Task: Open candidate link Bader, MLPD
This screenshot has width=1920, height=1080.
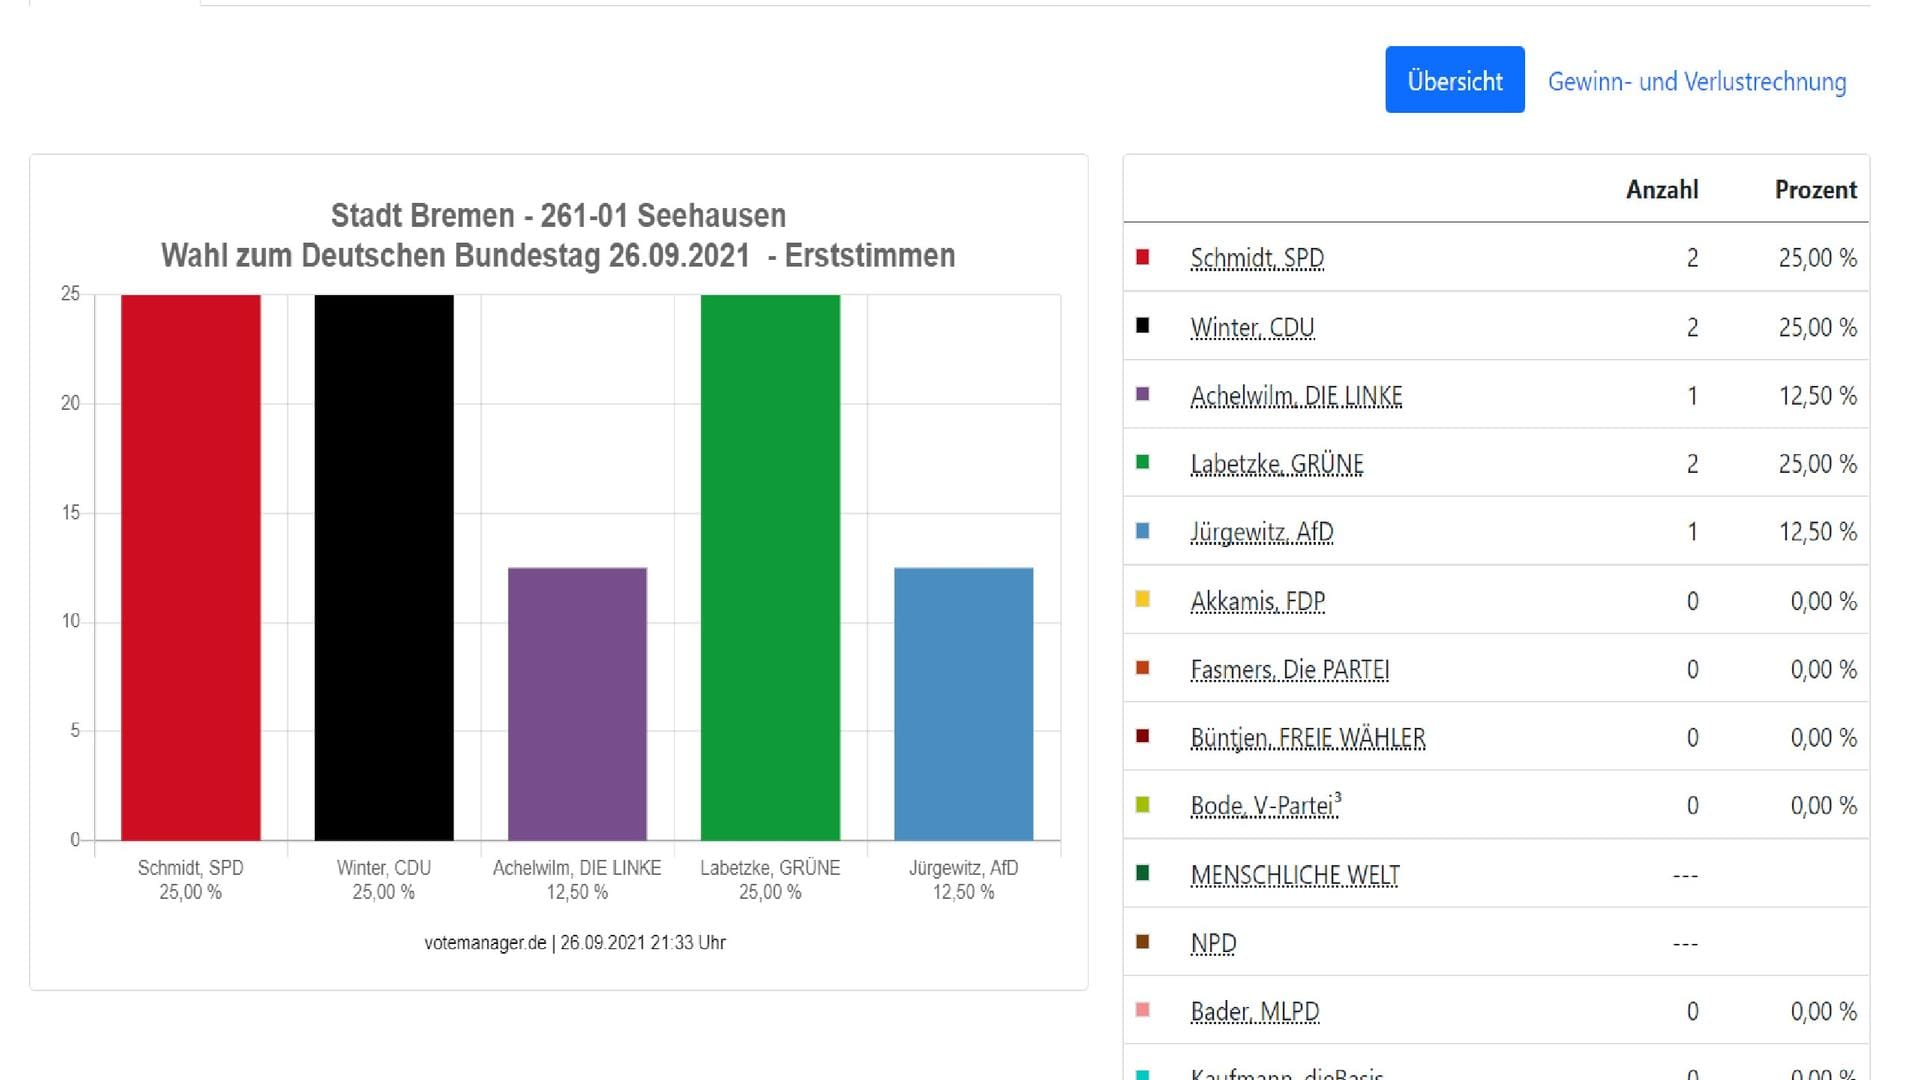Action: click(x=1255, y=1011)
